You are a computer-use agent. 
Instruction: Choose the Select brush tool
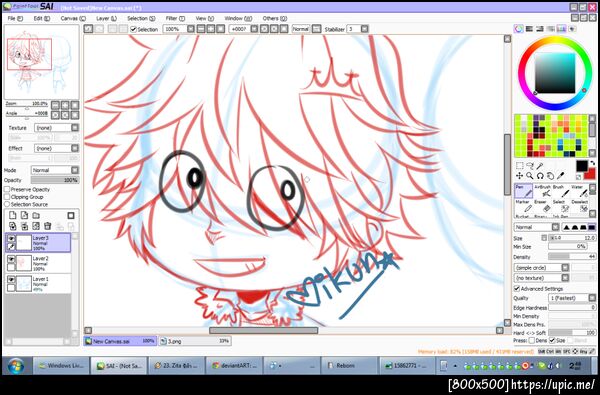560,206
